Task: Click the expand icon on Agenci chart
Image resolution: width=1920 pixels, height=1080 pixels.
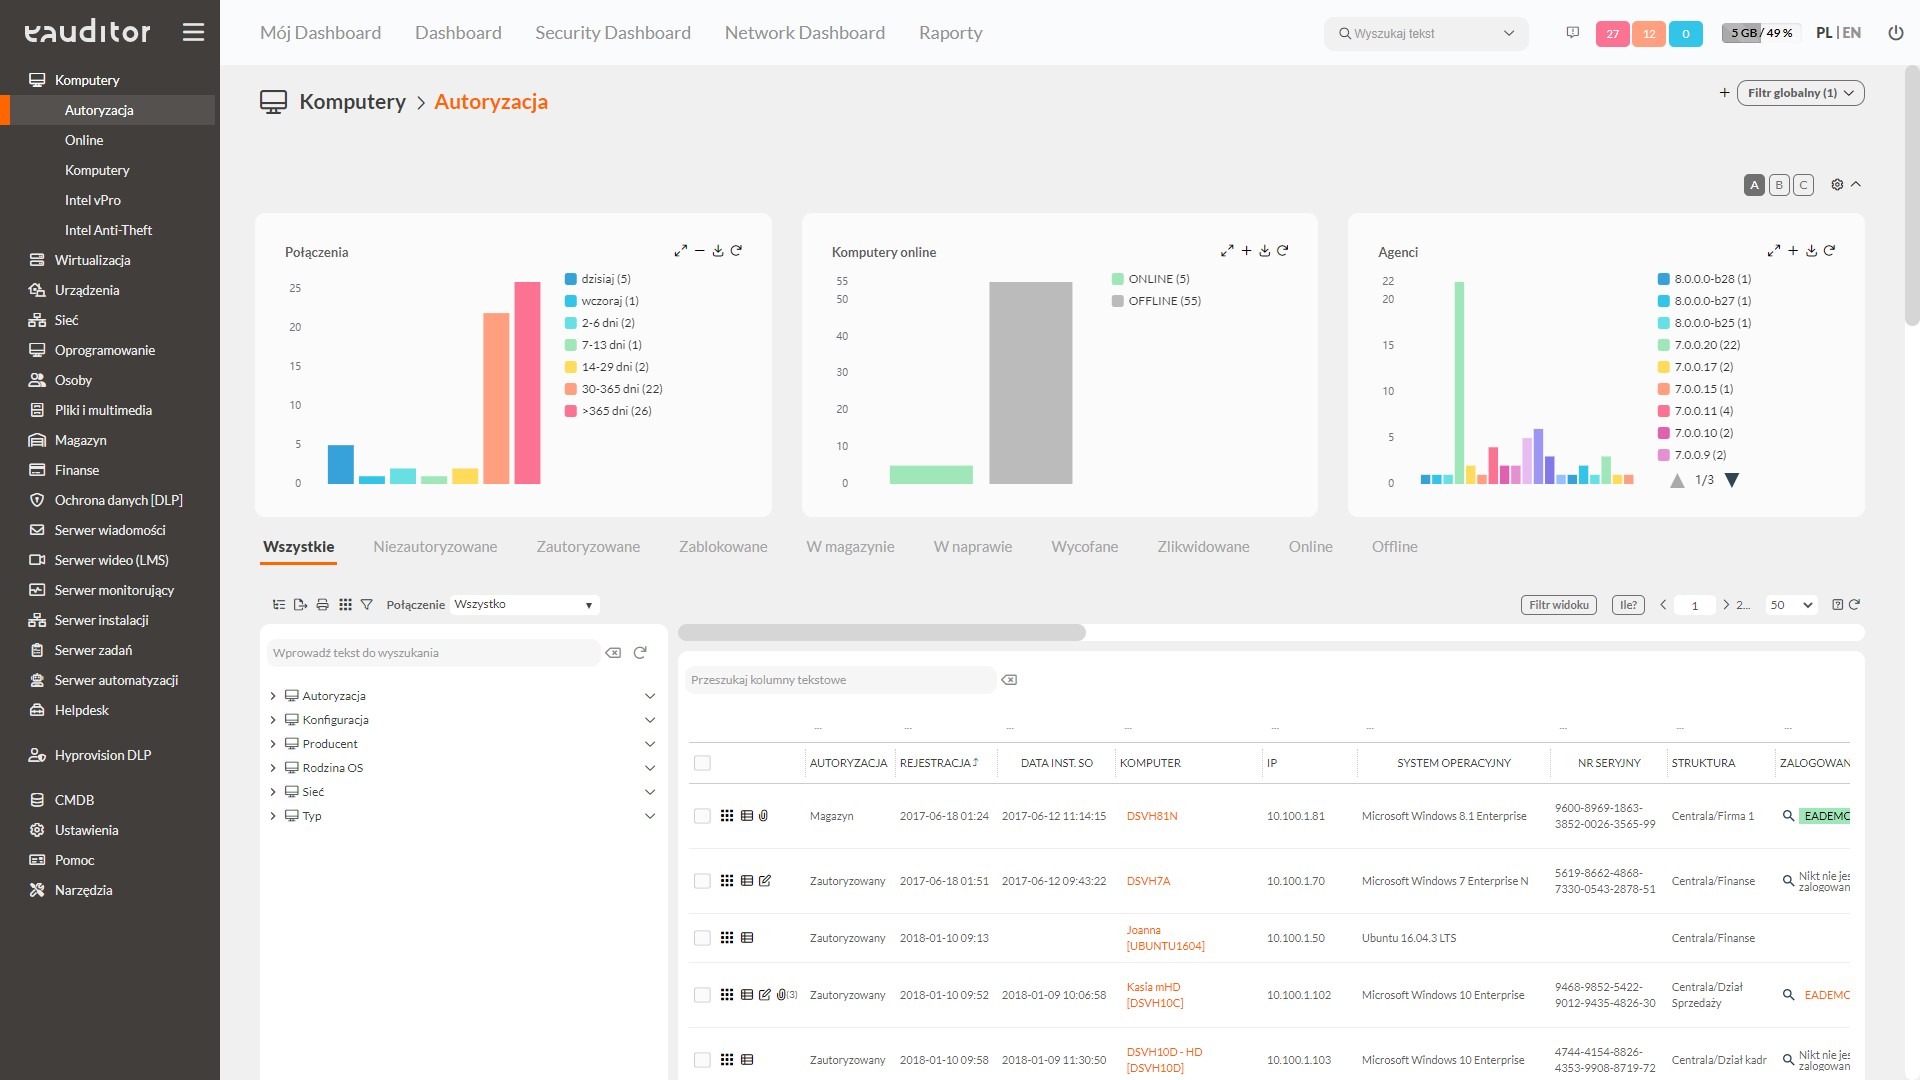Action: click(1771, 252)
